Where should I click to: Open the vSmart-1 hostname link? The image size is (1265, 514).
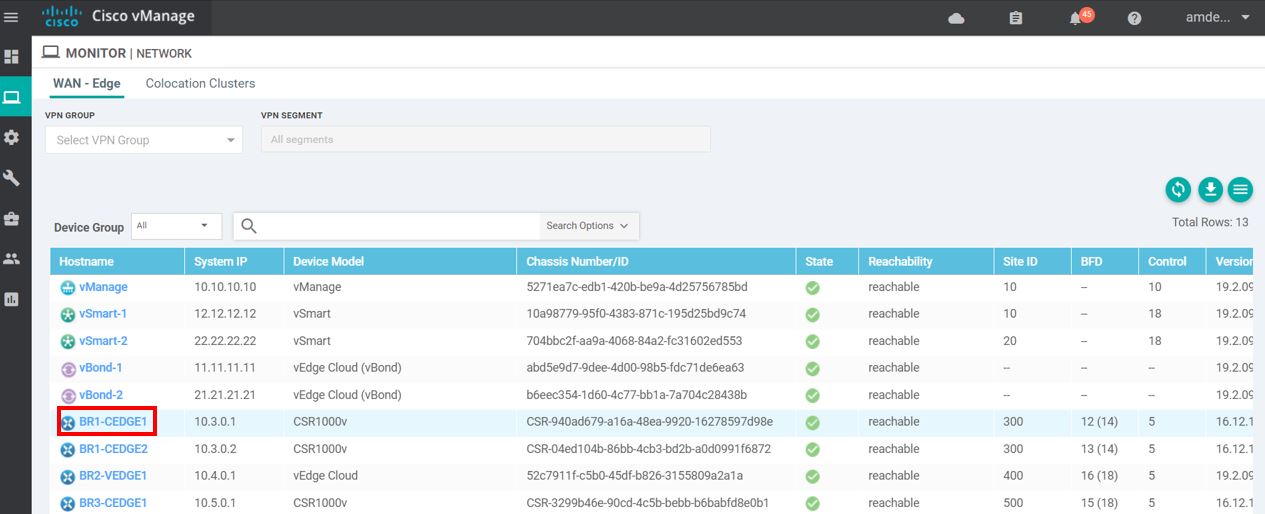[x=102, y=314]
